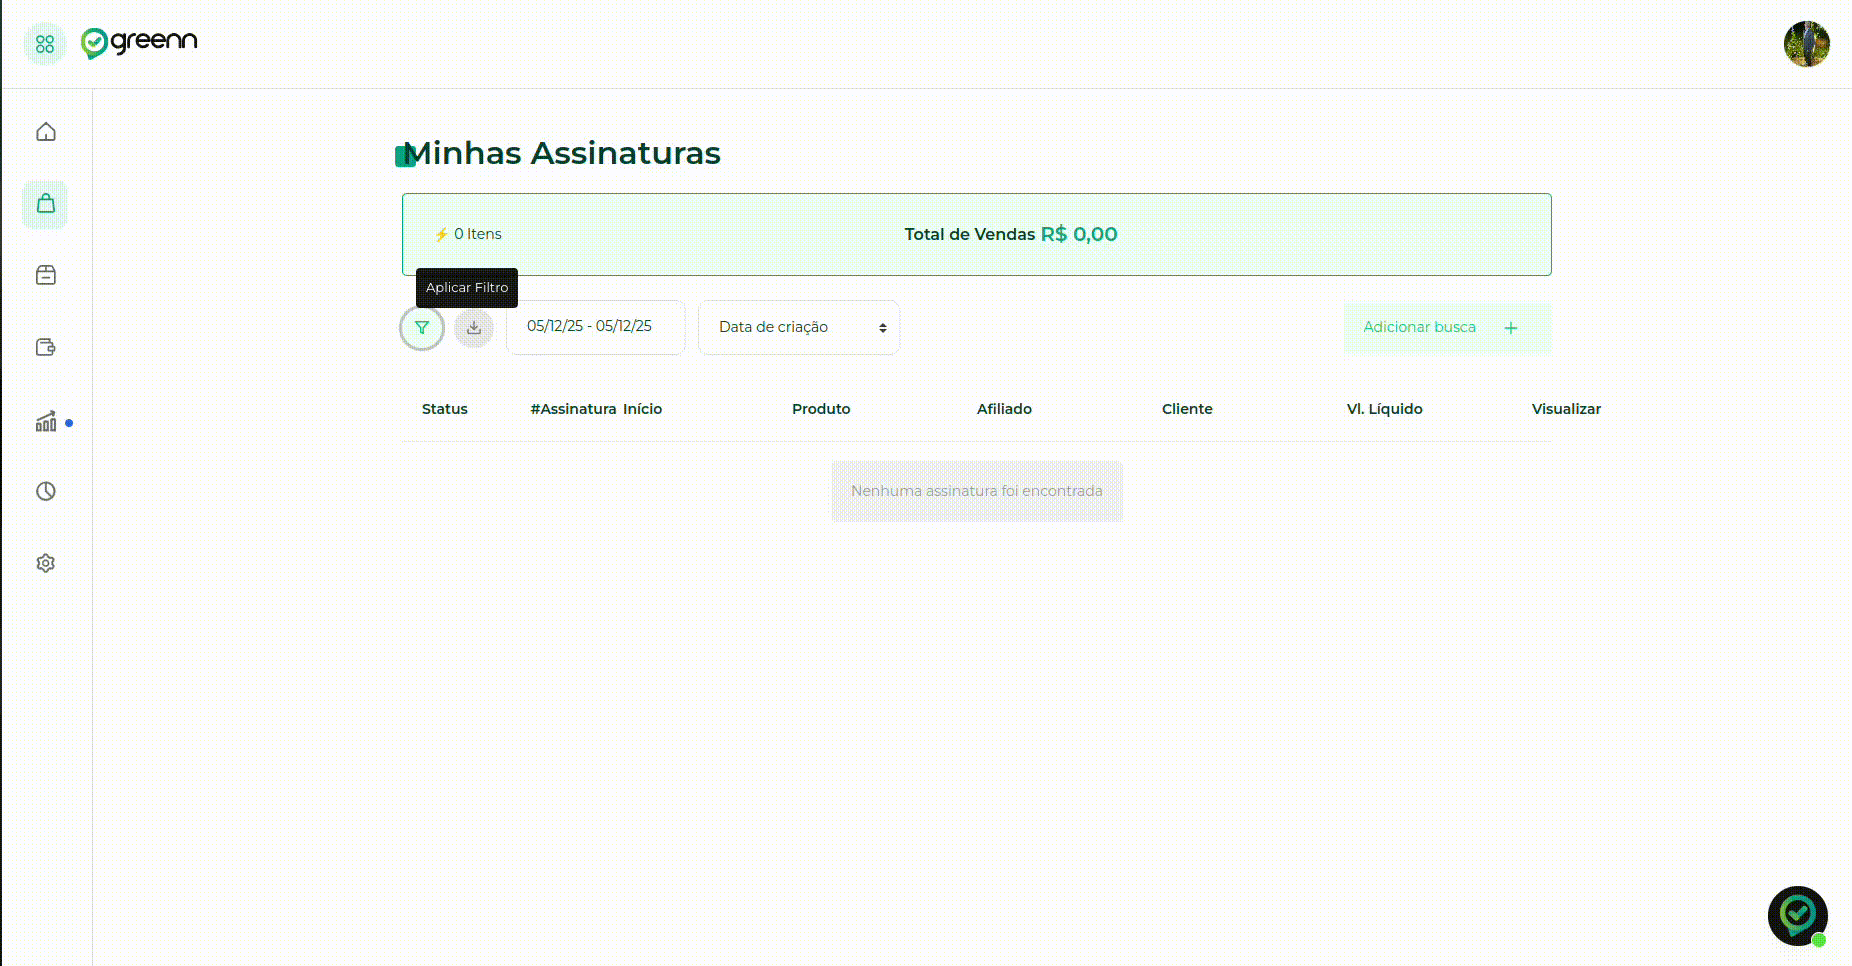This screenshot has height=966, width=1852.
Task: Open the Greenn chat support widget
Action: (x=1798, y=916)
